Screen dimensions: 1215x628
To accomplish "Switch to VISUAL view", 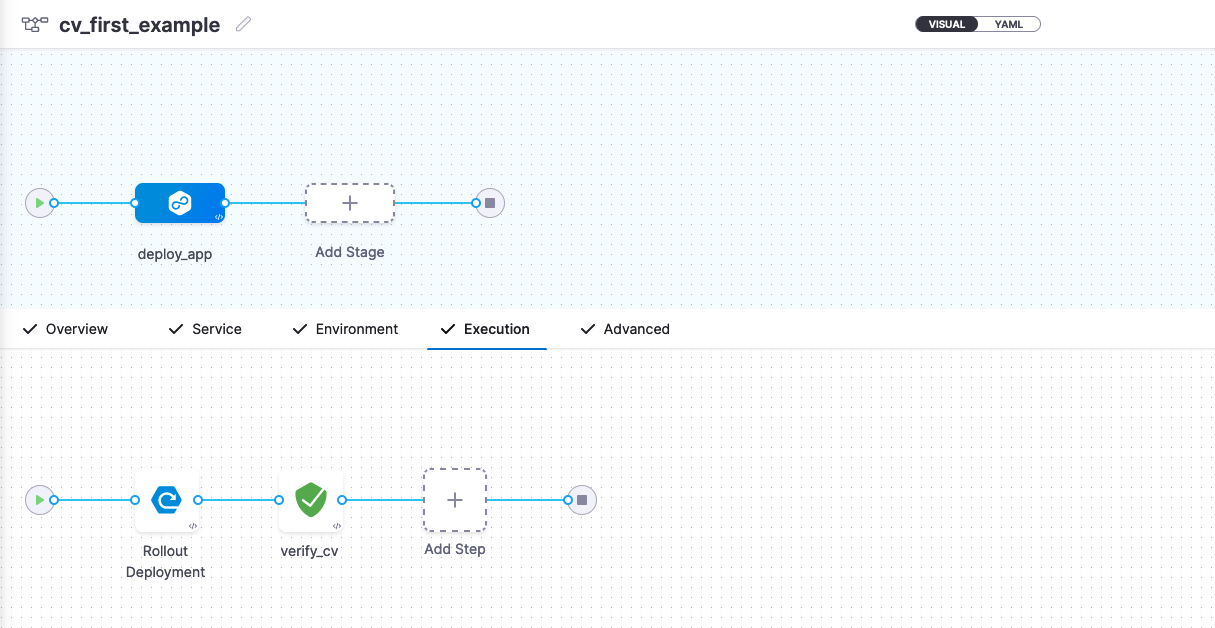I will pyautogui.click(x=946, y=24).
